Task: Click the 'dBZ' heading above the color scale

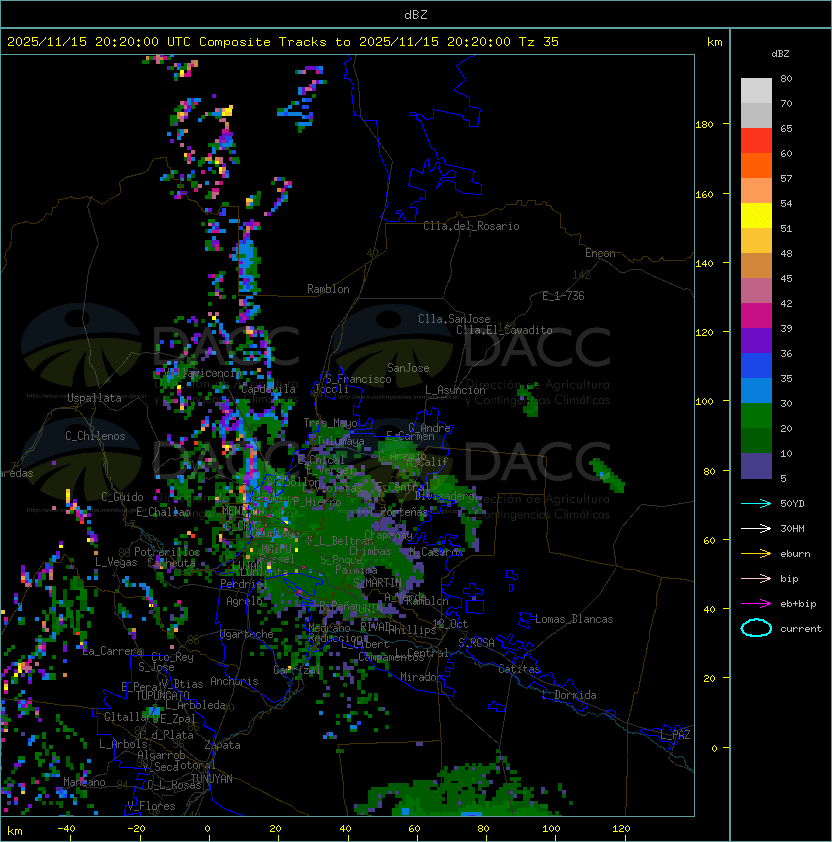Action: (x=780, y=54)
